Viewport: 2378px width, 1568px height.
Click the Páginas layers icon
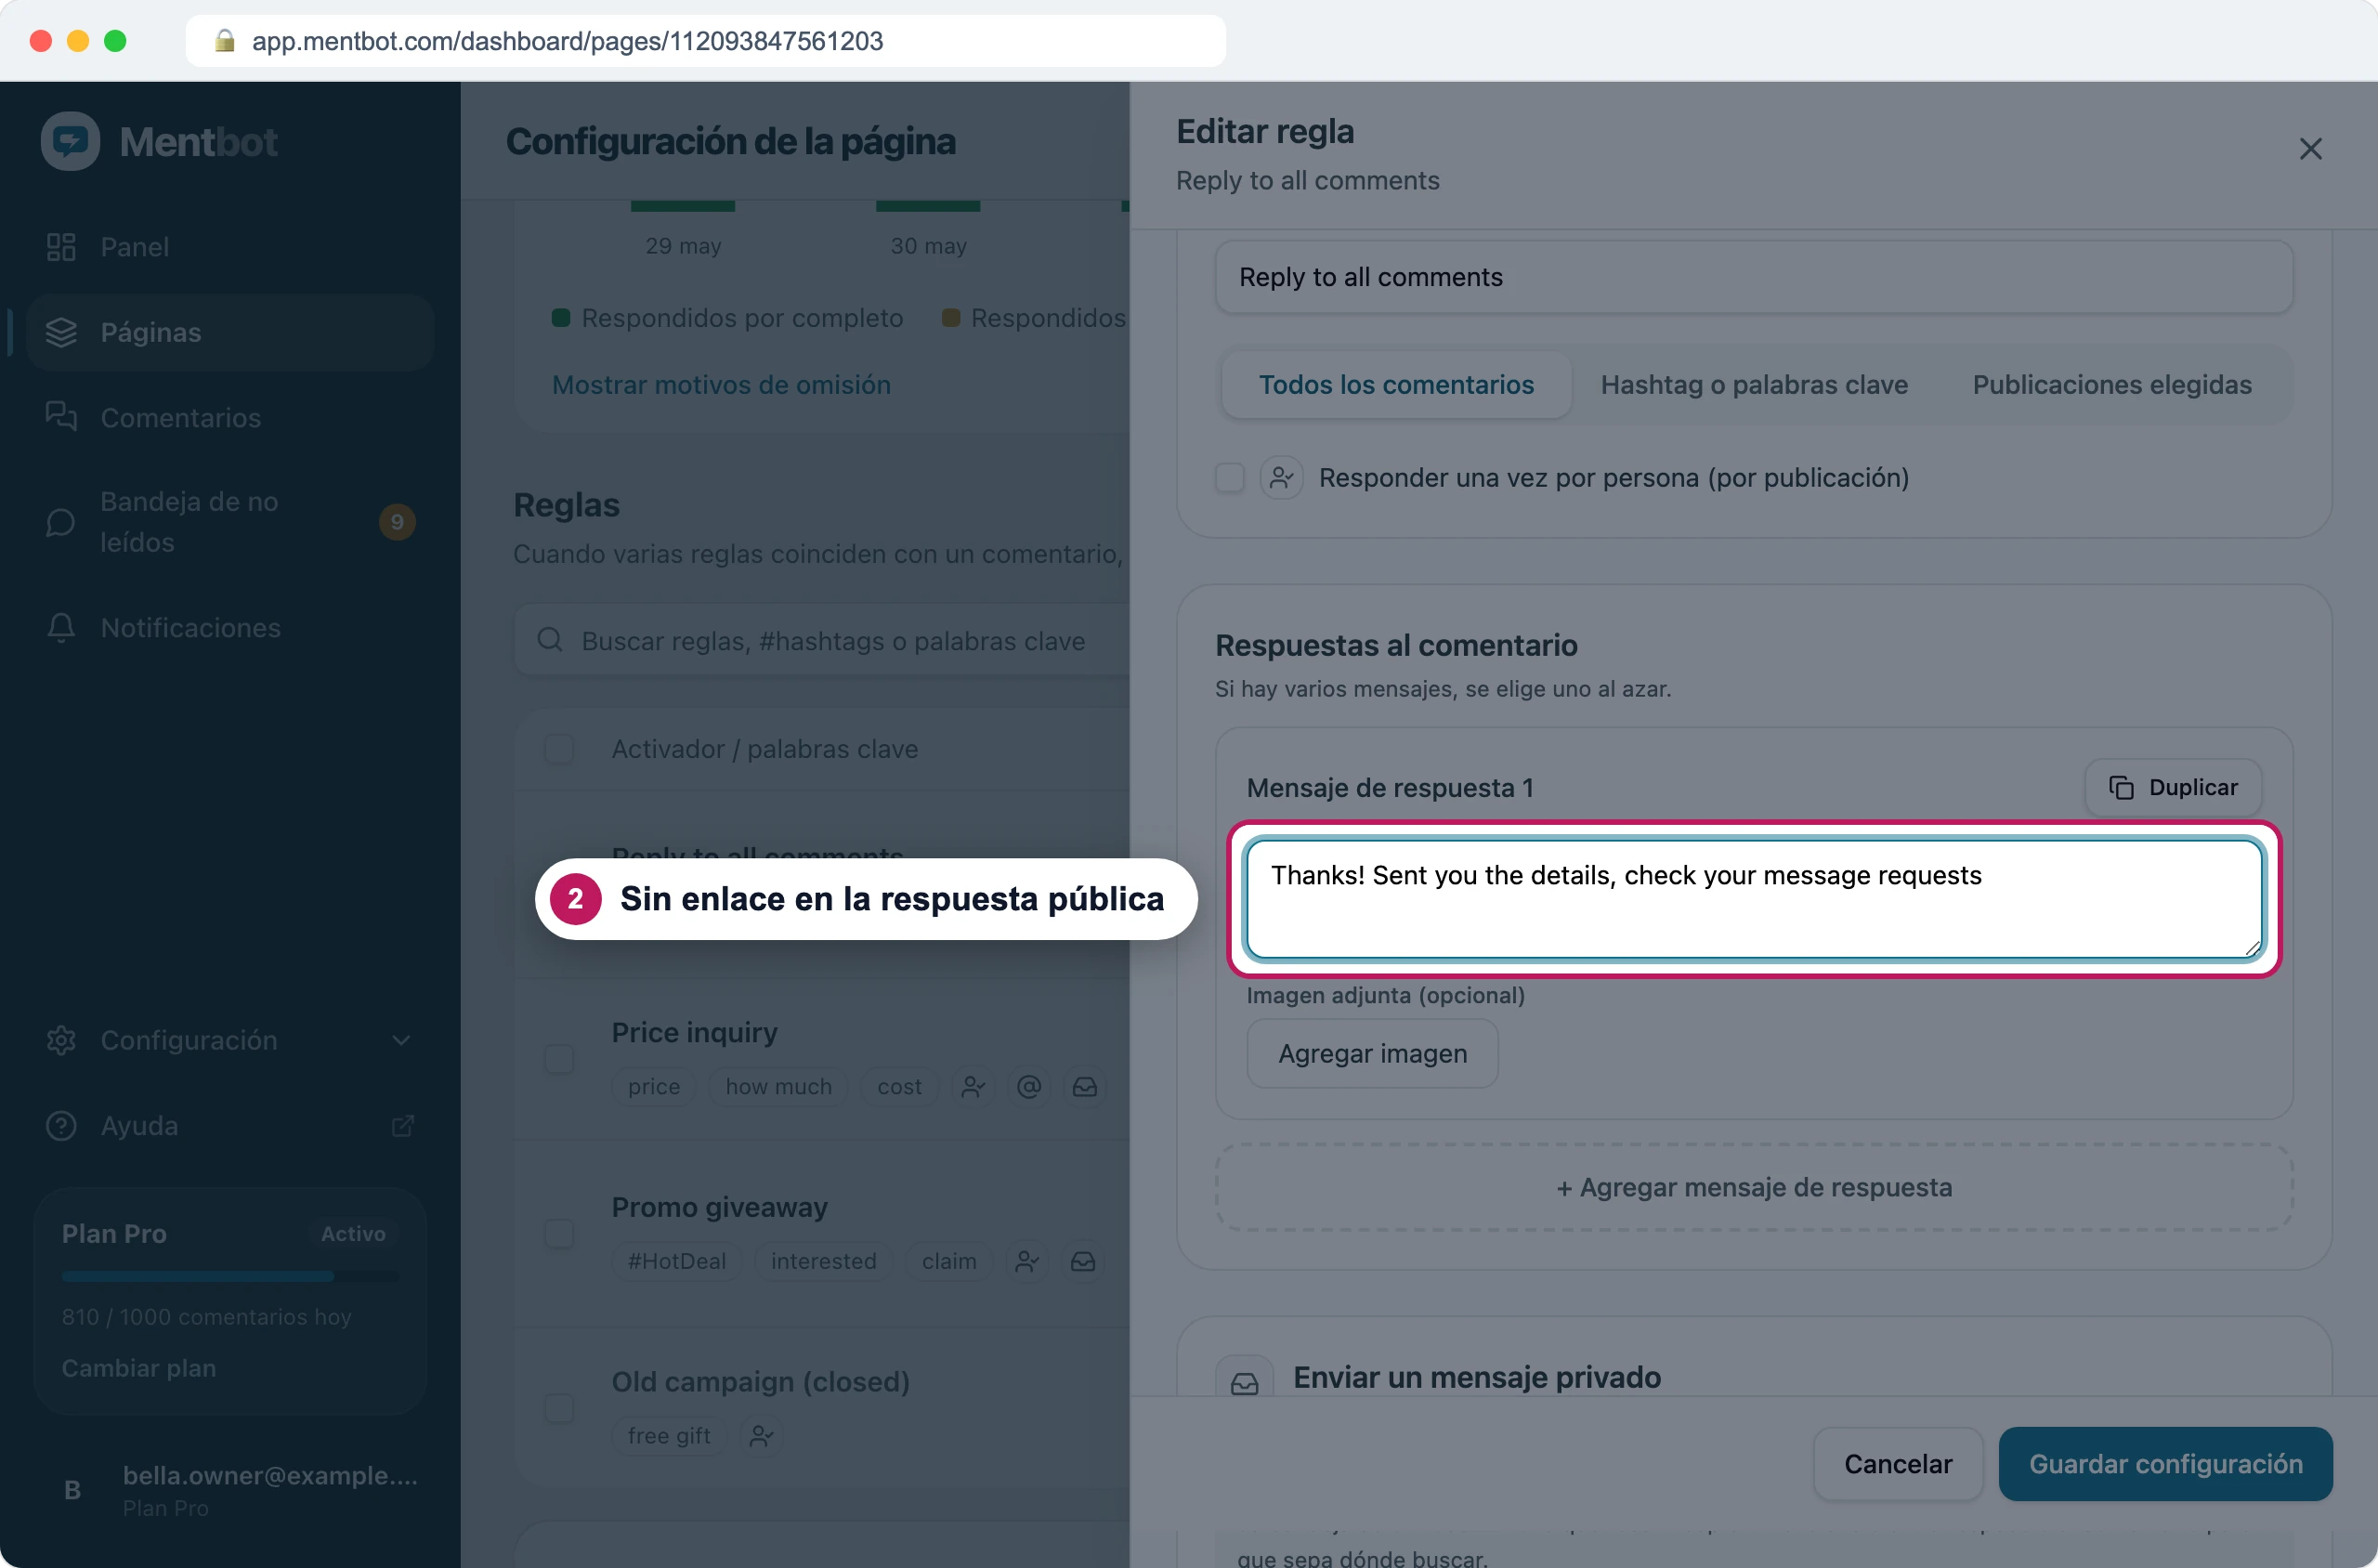[x=61, y=332]
